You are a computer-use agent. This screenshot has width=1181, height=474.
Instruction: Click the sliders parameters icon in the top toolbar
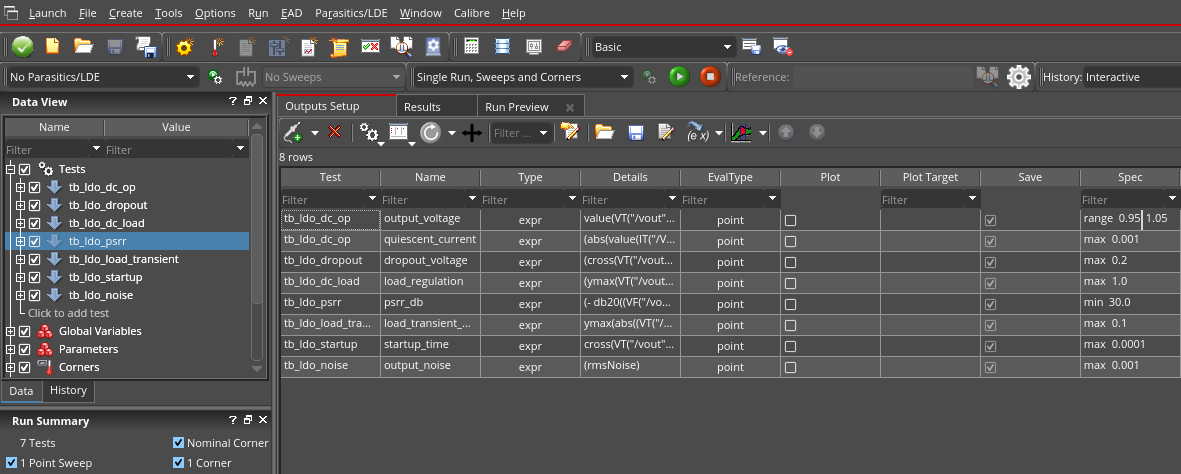[278, 47]
